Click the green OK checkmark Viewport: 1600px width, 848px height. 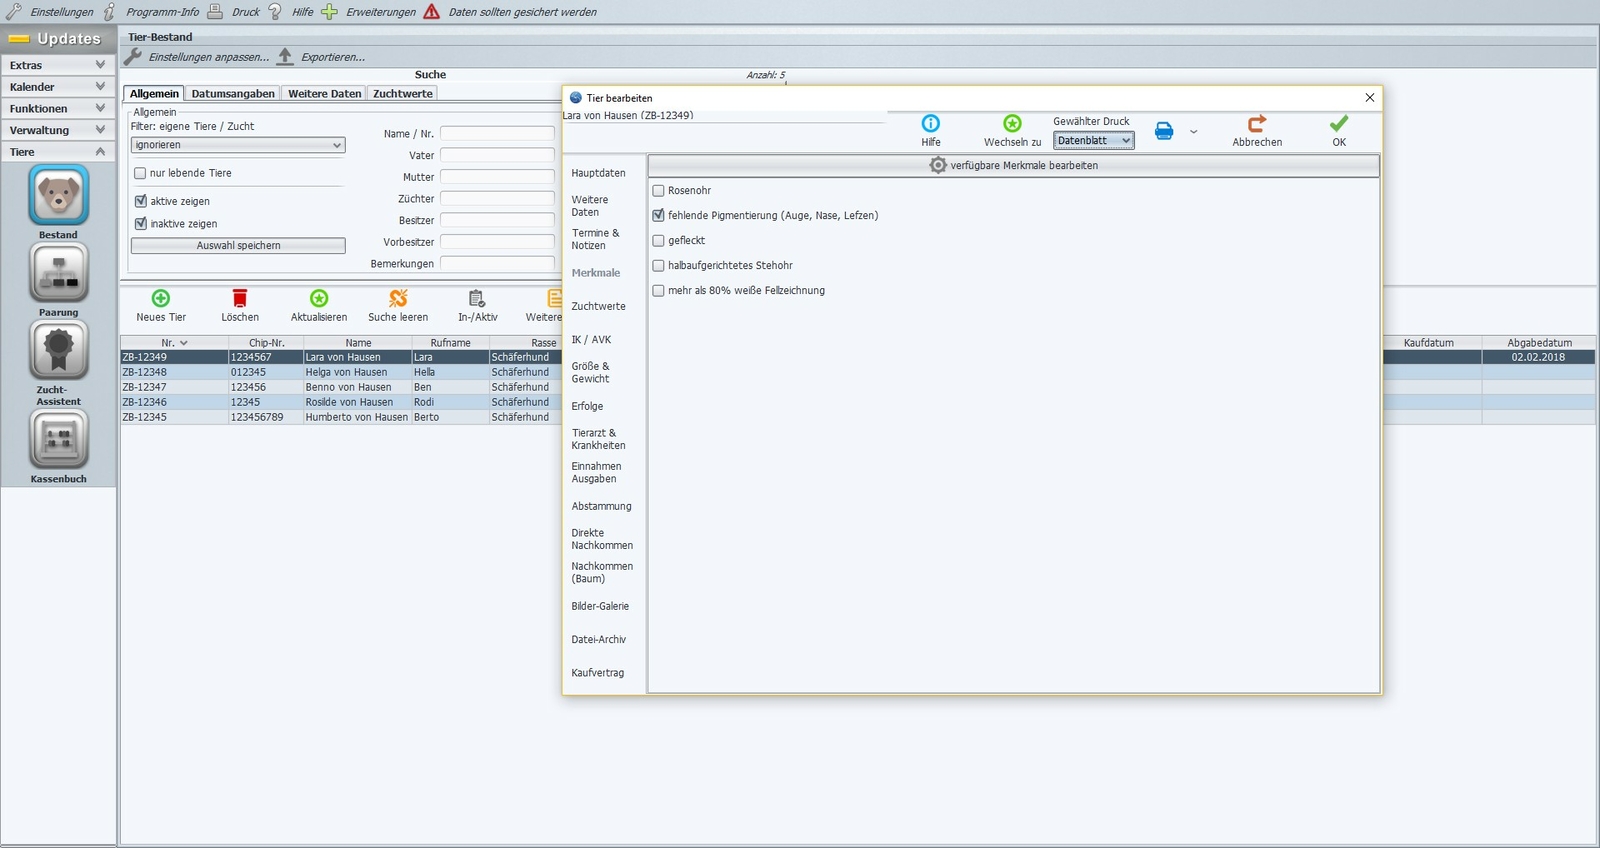coord(1339,123)
